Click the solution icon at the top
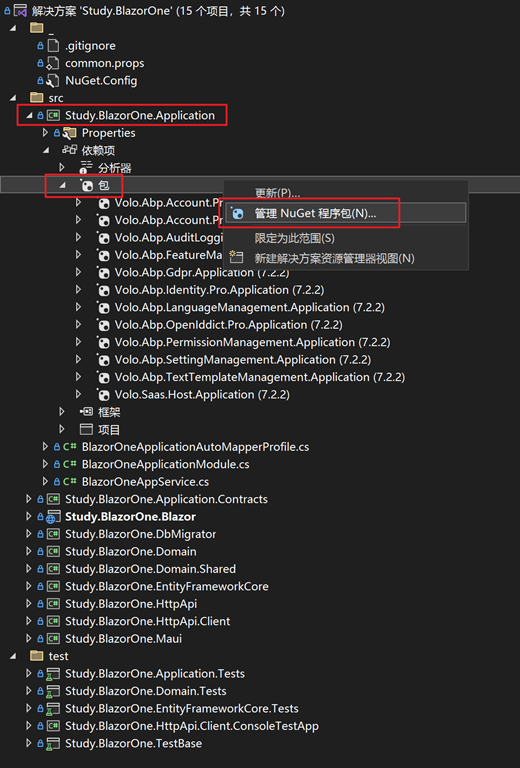This screenshot has height=768, width=520. [20, 10]
